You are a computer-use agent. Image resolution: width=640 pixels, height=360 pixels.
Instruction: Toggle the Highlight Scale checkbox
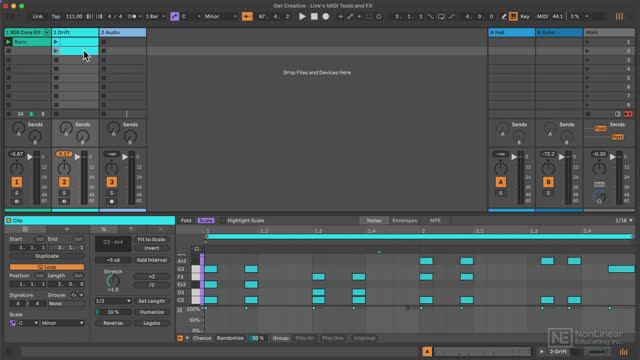point(223,220)
